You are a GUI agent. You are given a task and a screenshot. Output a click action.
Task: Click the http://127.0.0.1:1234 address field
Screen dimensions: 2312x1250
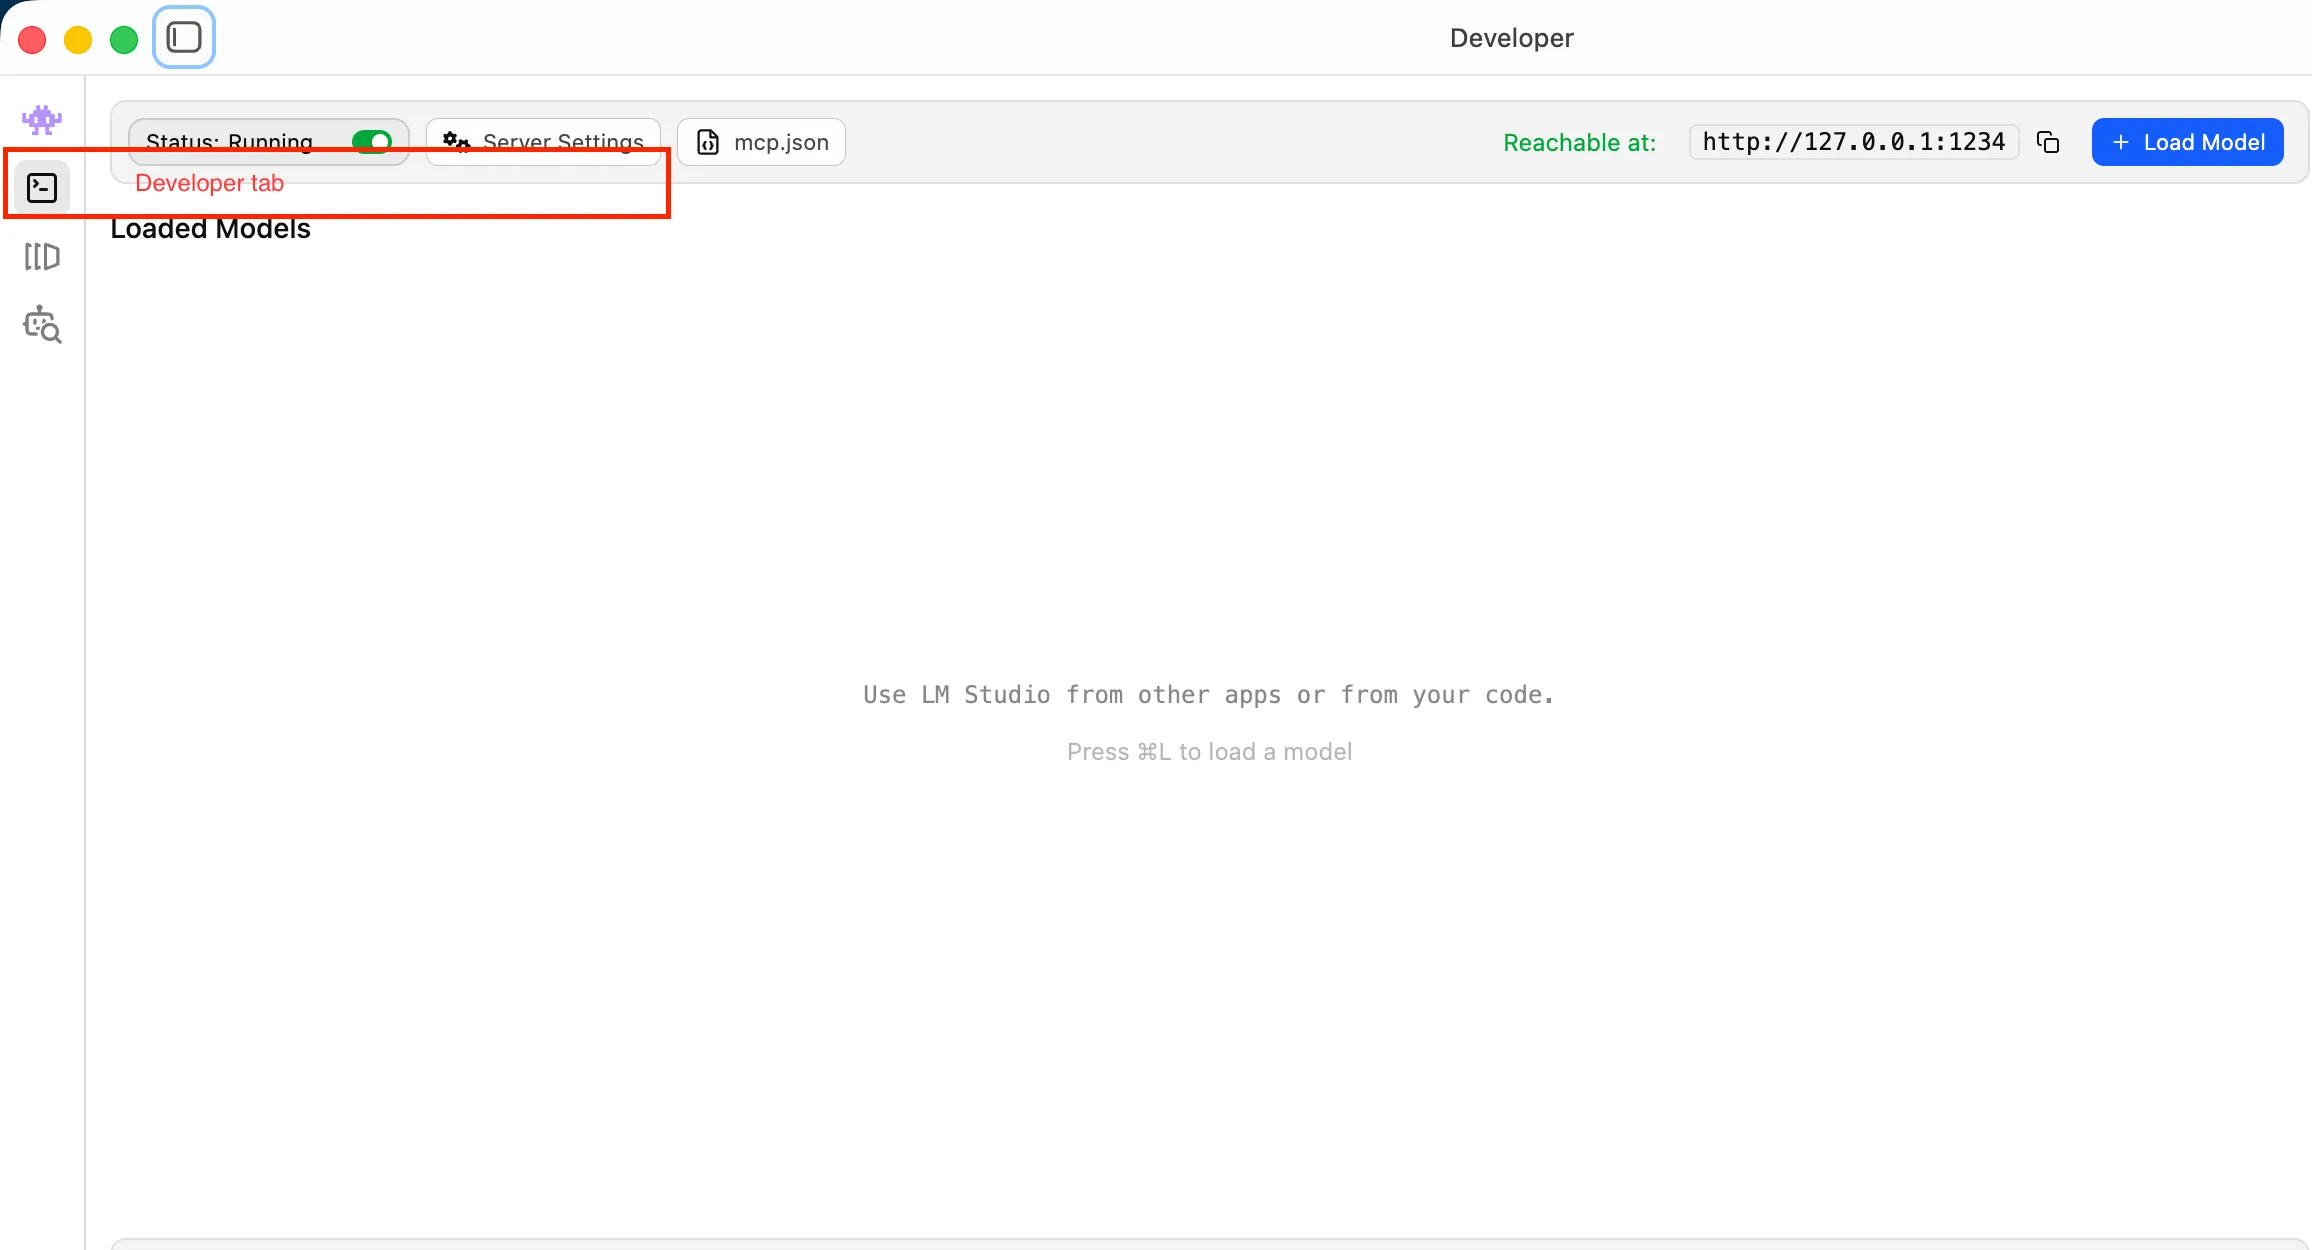(x=1854, y=142)
